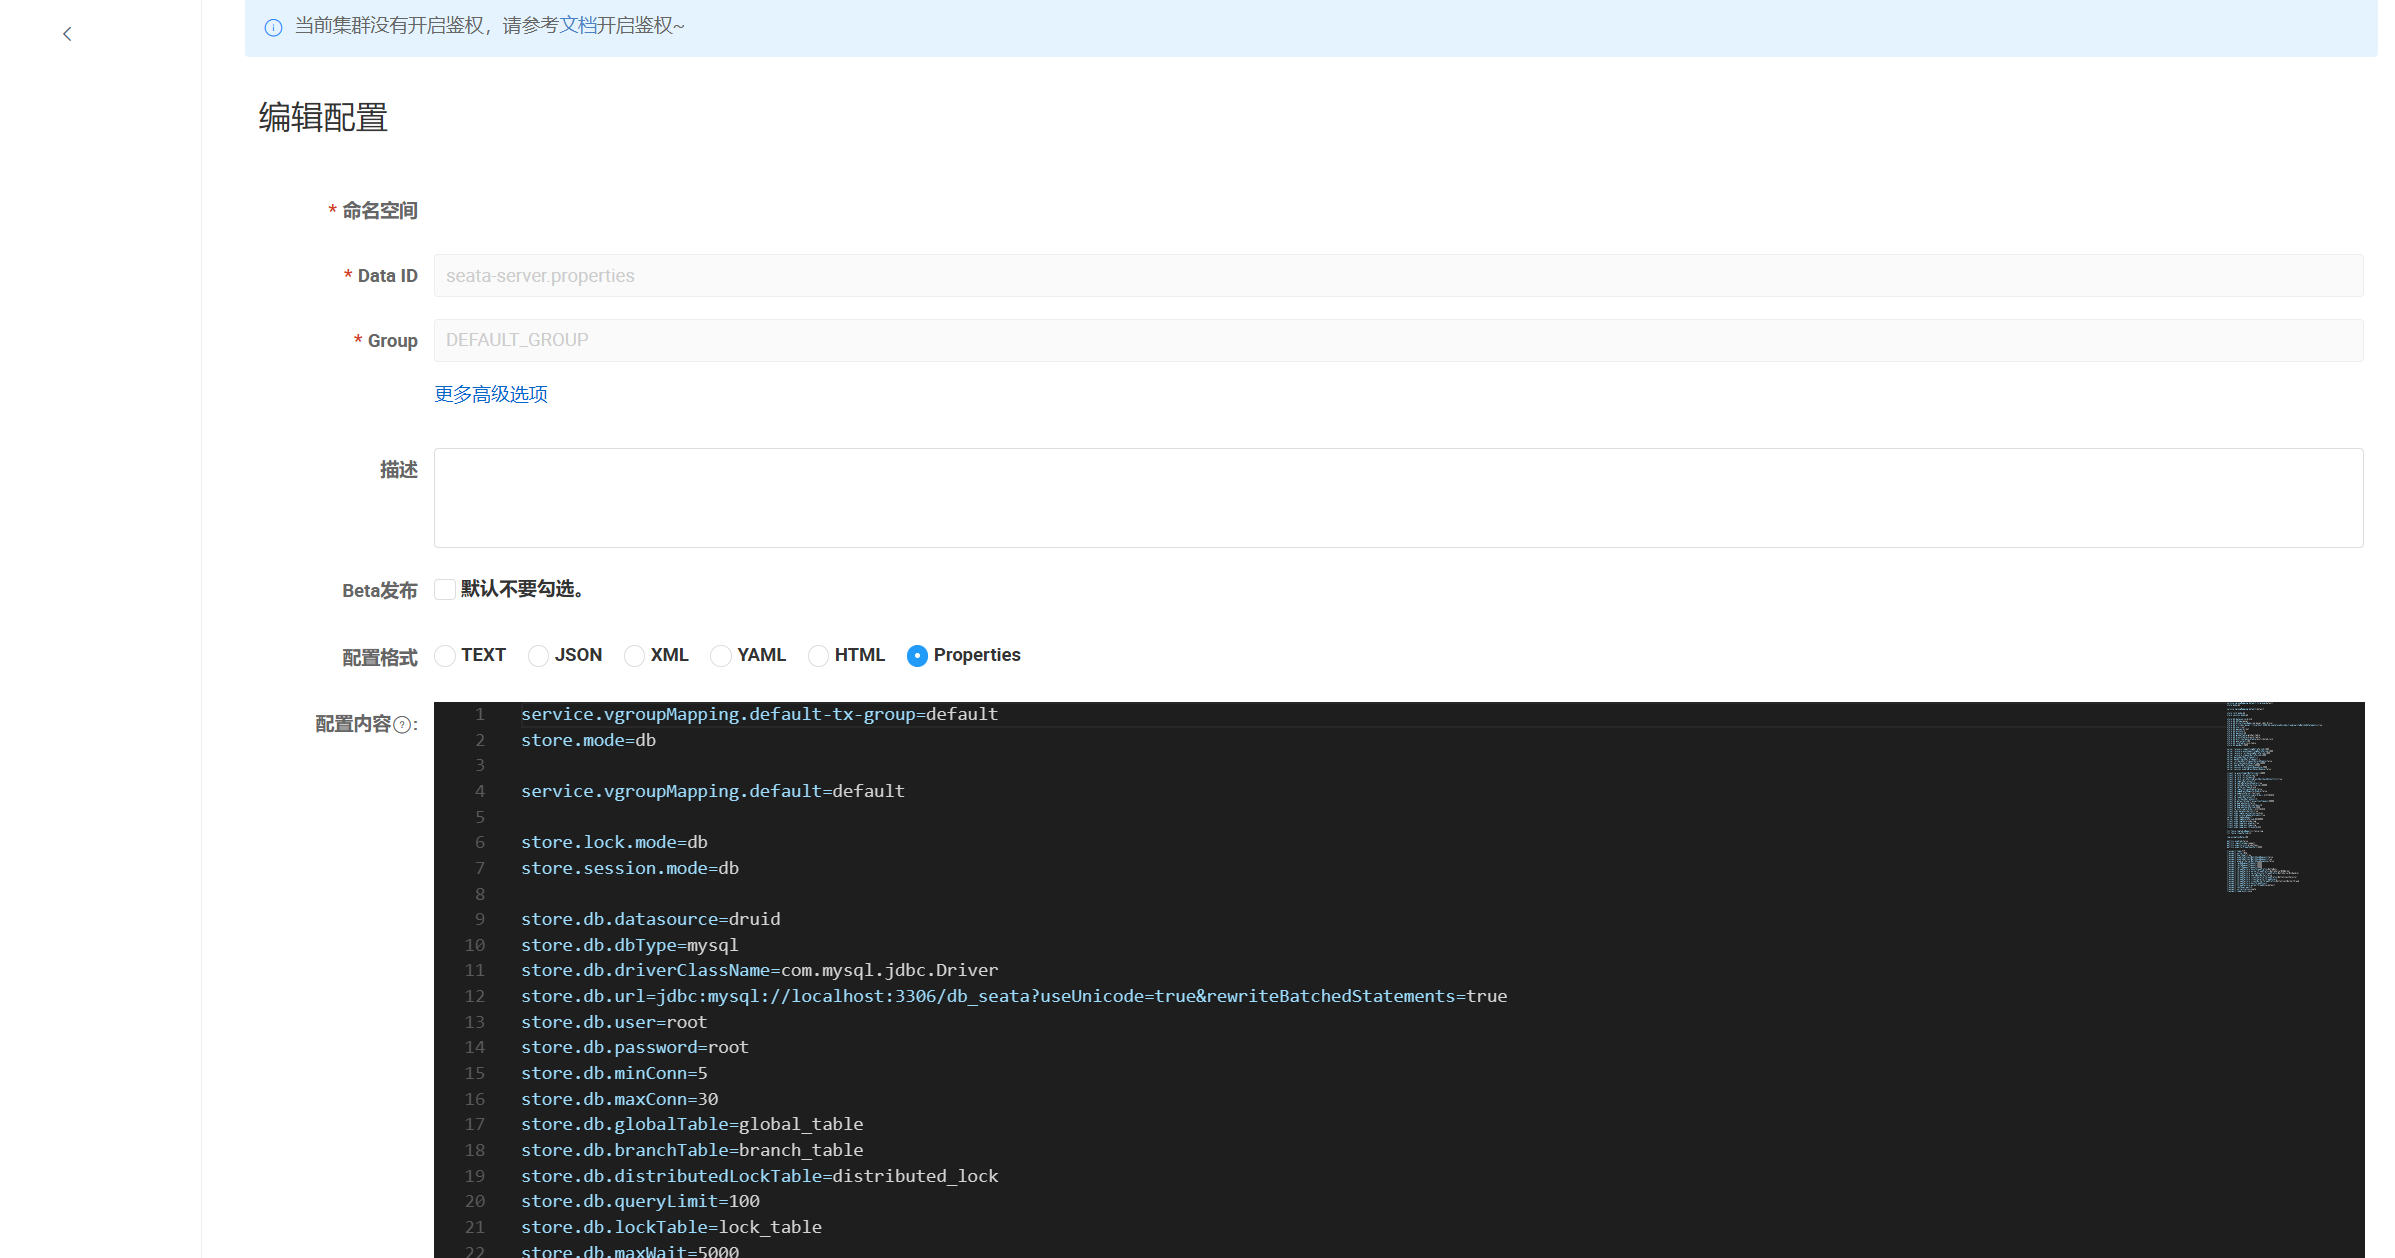Select the HTML format radio button
2395x1258 pixels.
[x=818, y=656]
